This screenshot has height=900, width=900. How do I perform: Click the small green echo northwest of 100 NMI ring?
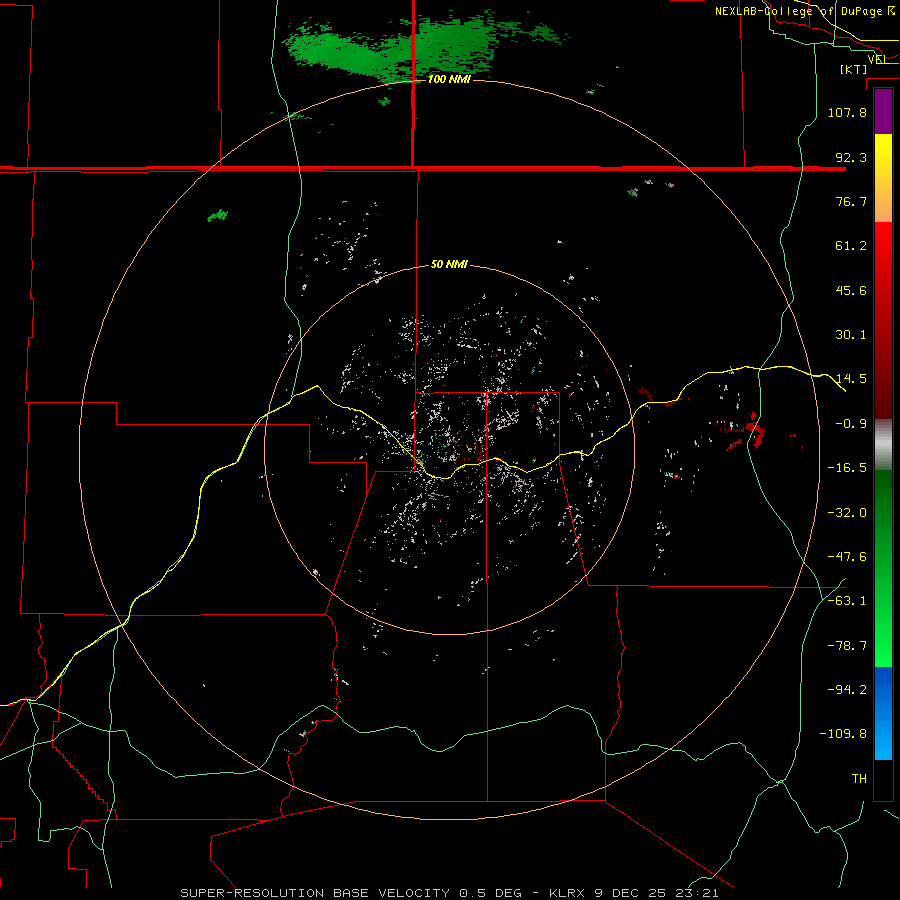point(218,216)
